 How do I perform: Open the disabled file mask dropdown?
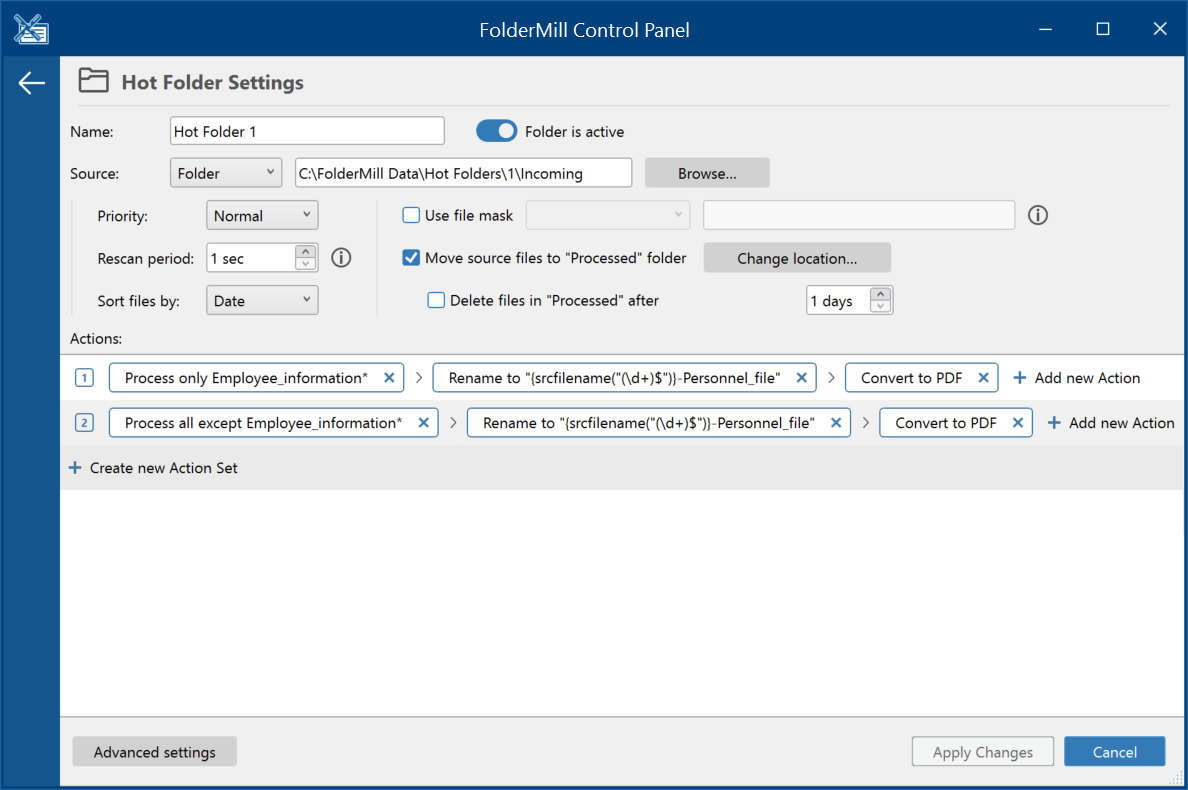pyautogui.click(x=608, y=215)
